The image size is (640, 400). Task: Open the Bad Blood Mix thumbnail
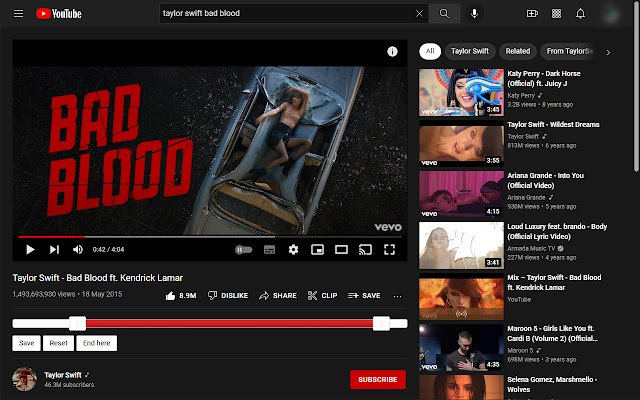click(x=461, y=297)
